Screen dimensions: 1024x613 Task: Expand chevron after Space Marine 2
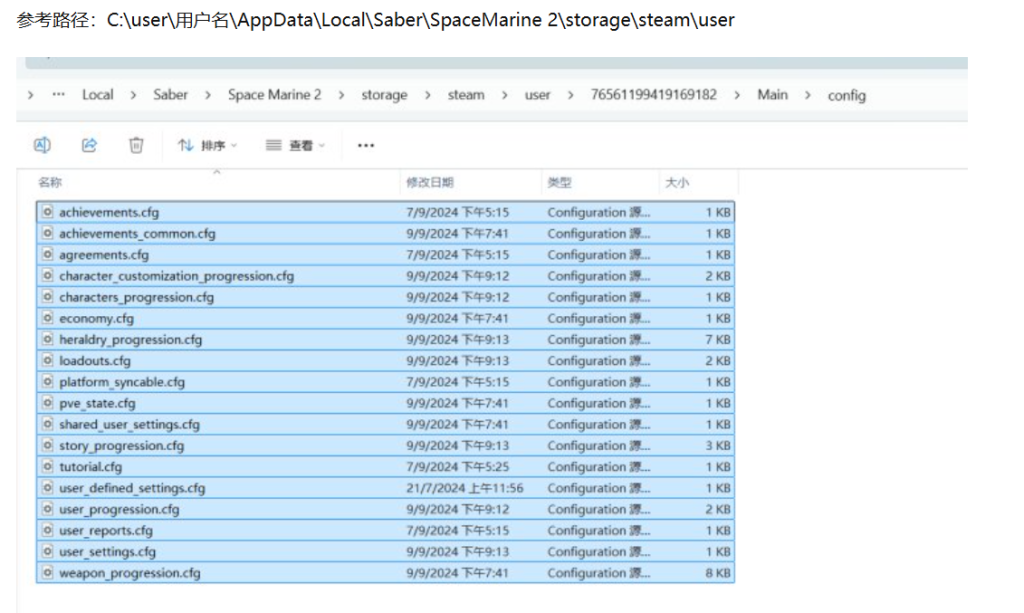coord(341,95)
